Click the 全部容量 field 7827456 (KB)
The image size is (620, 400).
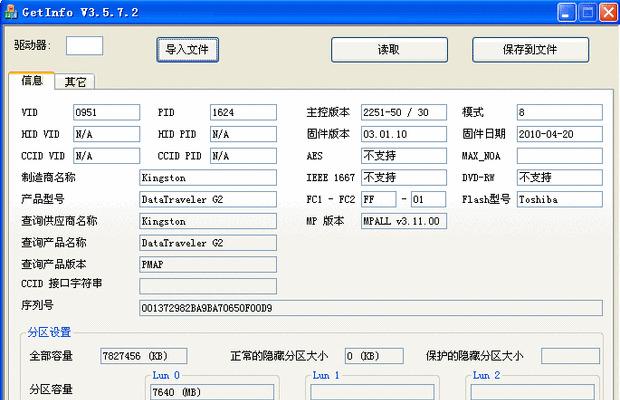point(144,356)
